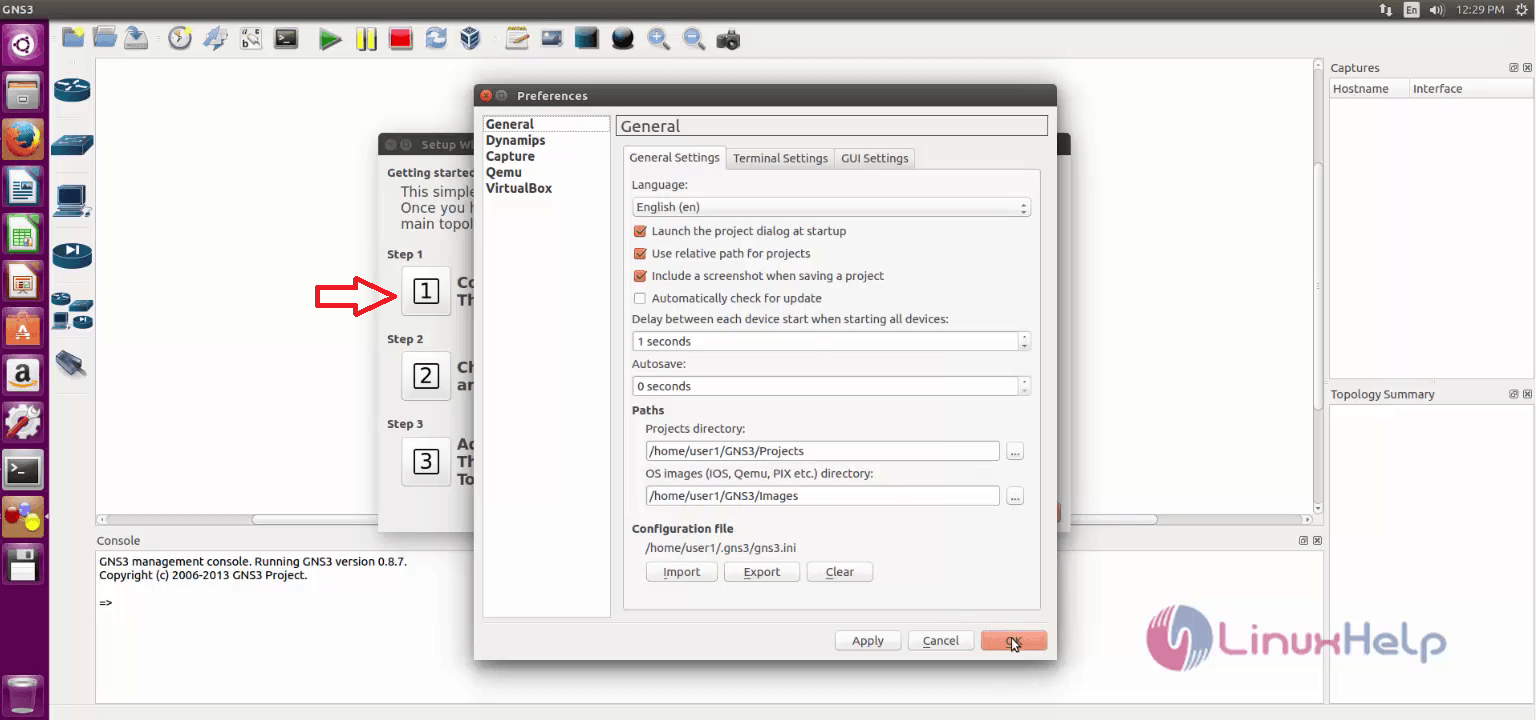Click the Console to all devices icon
1536x720 pixels.
(x=287, y=39)
